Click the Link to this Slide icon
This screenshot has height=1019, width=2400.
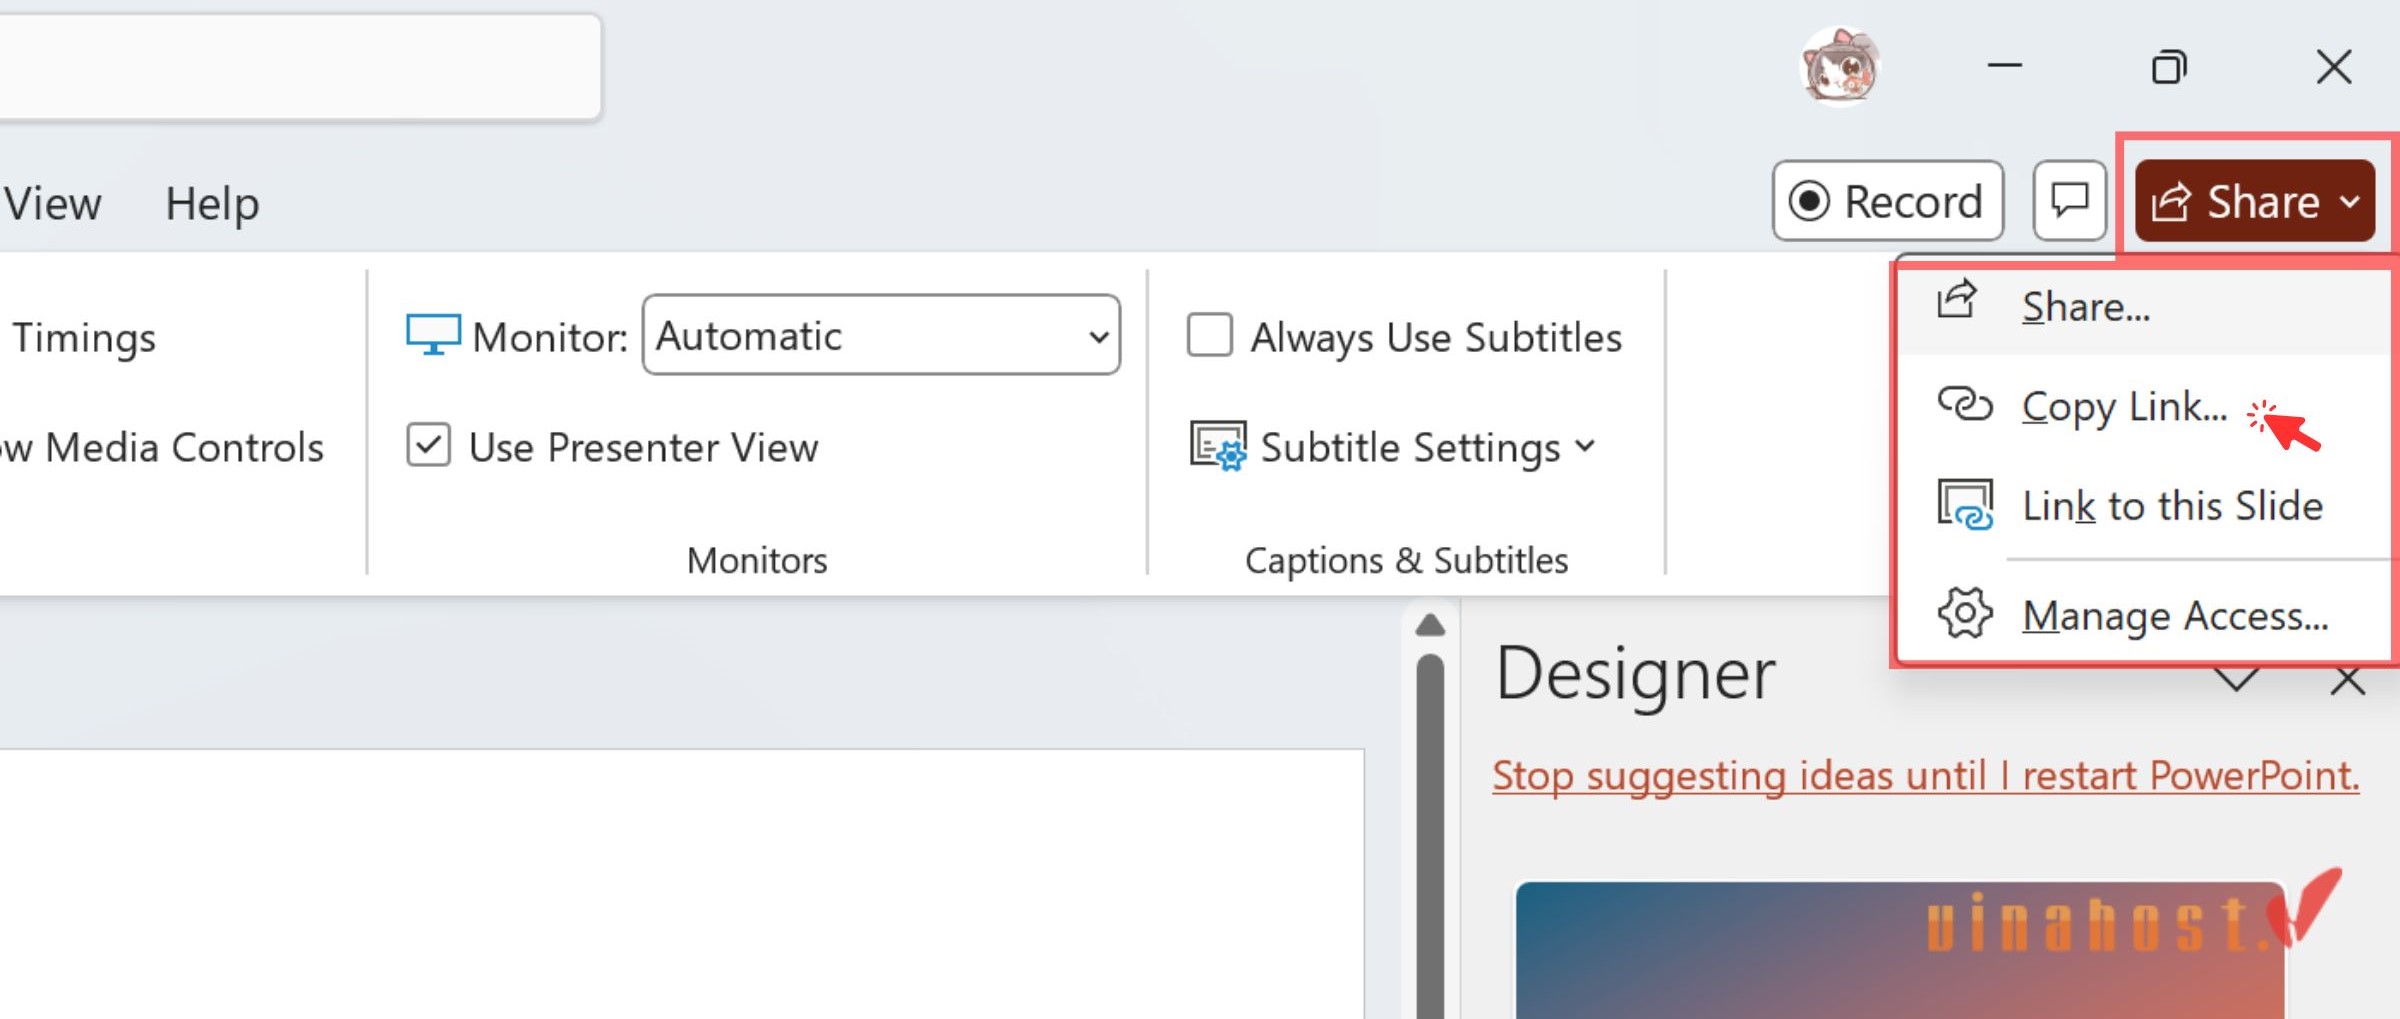(x=1964, y=504)
